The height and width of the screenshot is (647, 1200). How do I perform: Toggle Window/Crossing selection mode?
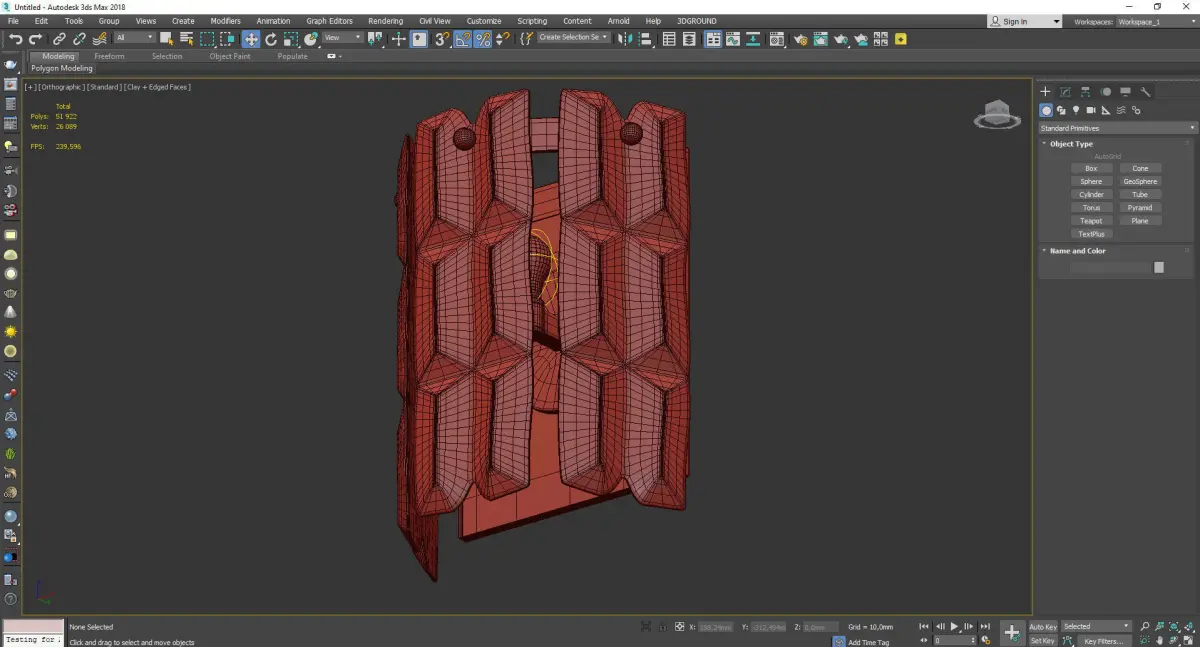coord(227,39)
